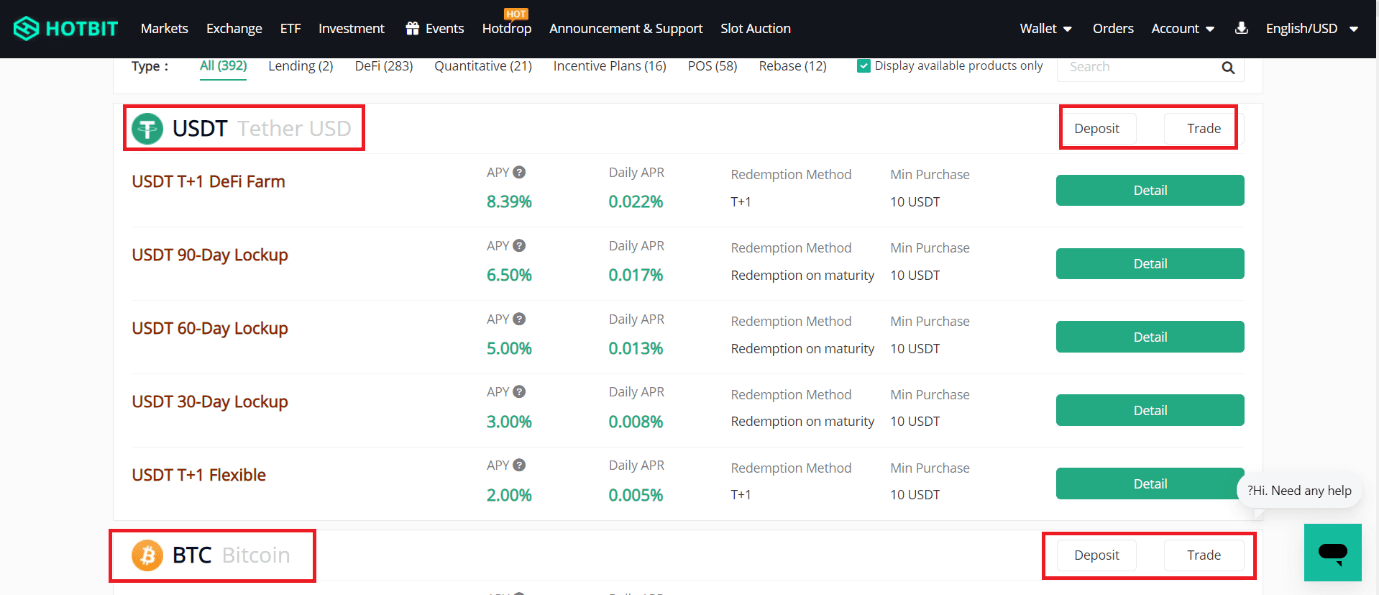The image size is (1379, 595).
Task: Filter by Incentive Plans (16)
Action: pos(610,66)
